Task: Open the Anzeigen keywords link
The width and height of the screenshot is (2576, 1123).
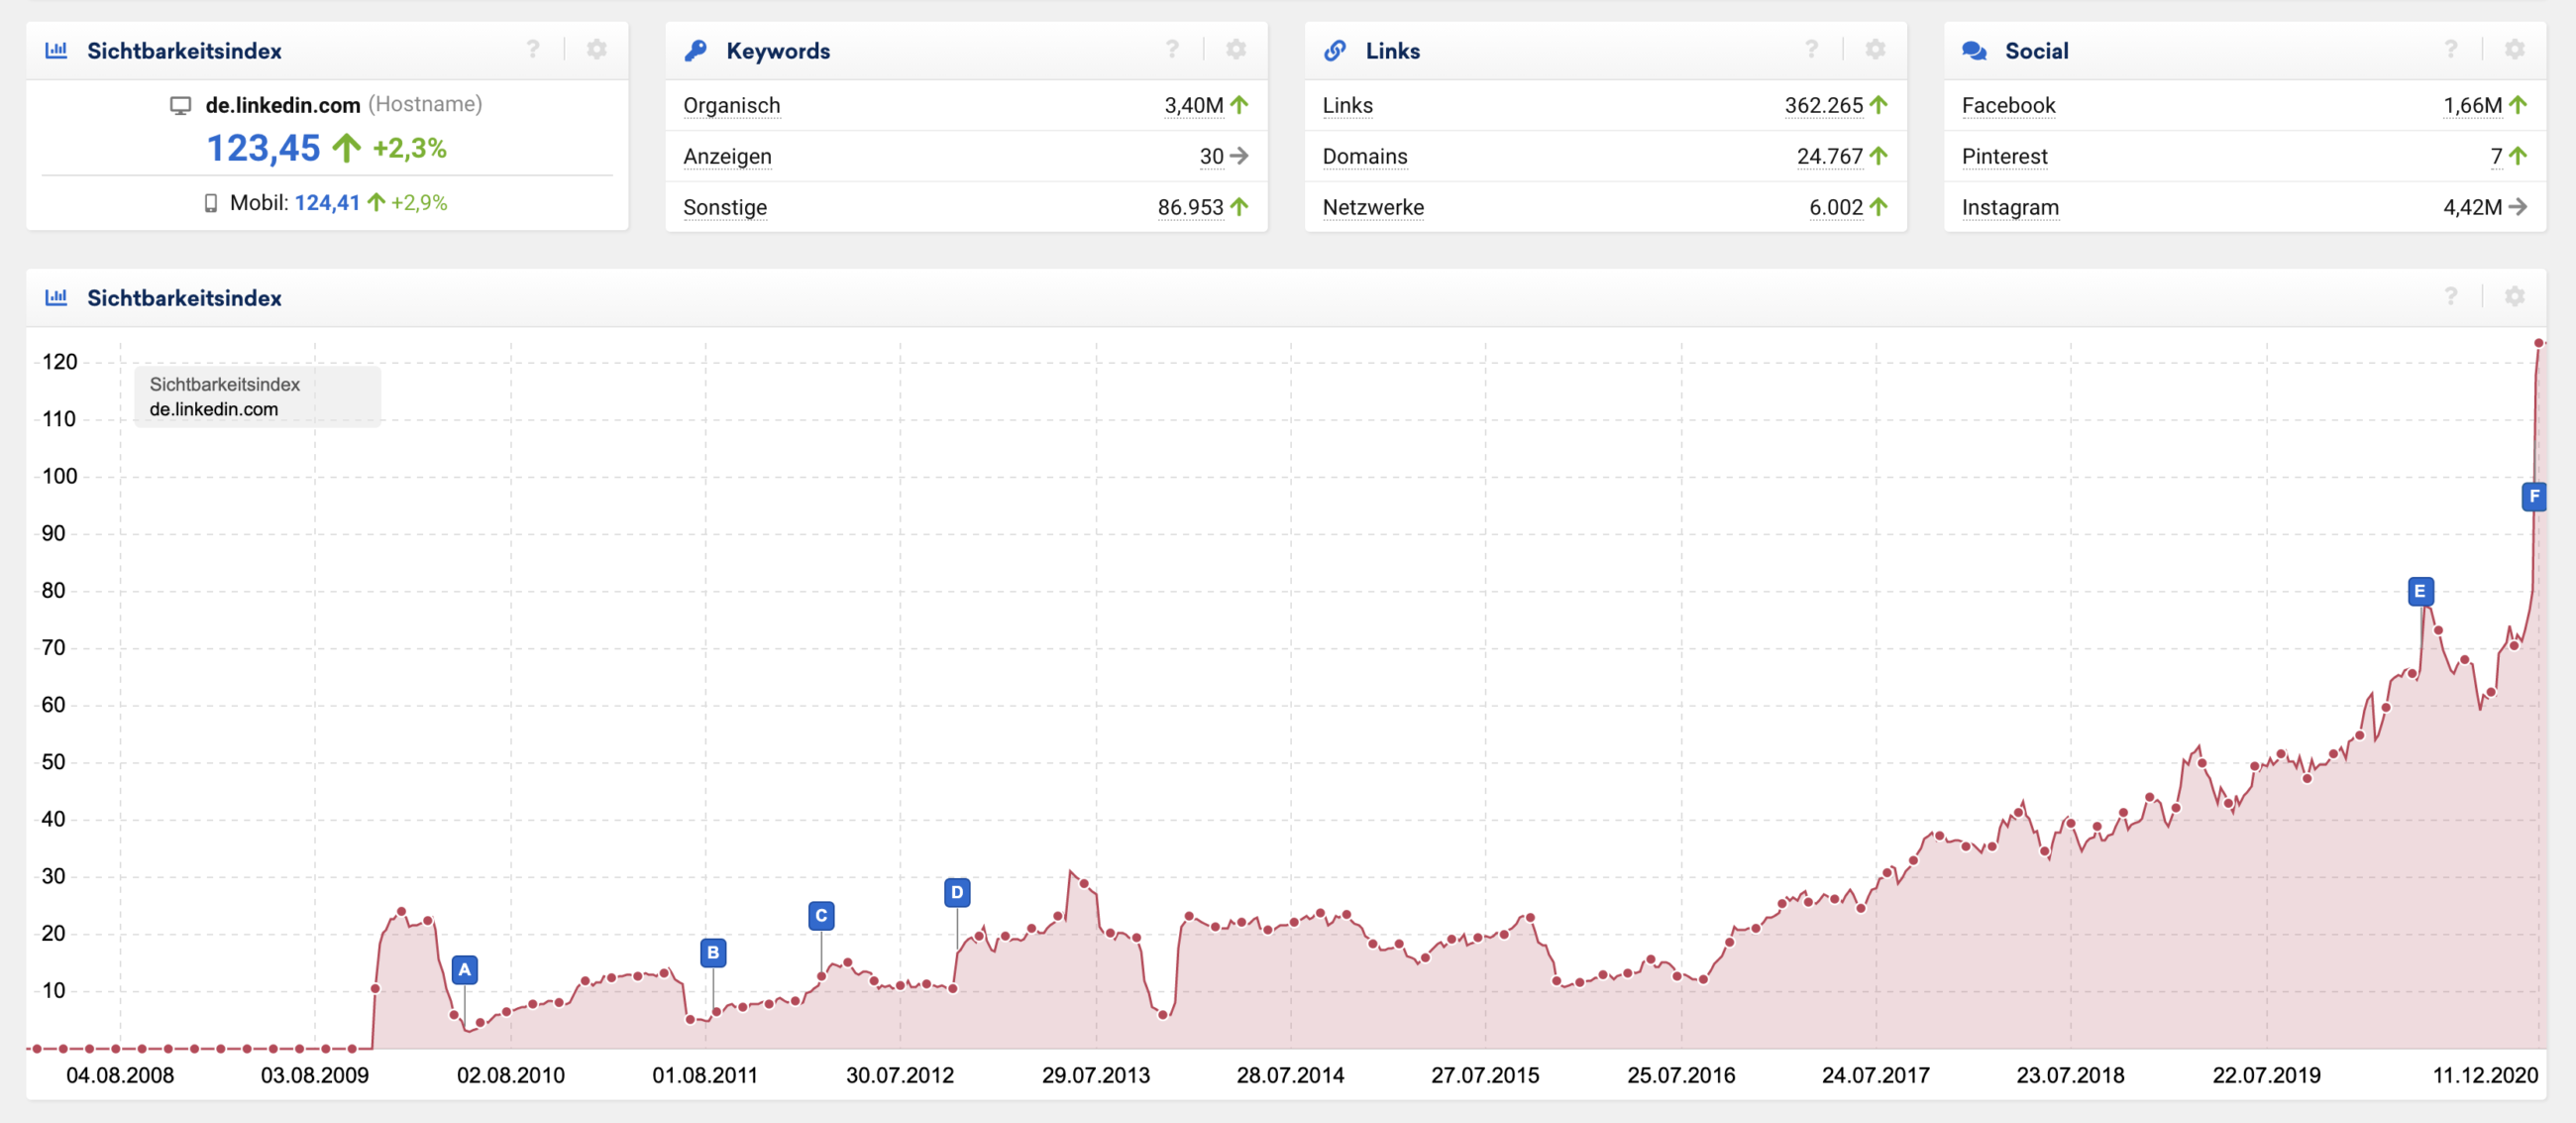Action: coord(727,156)
